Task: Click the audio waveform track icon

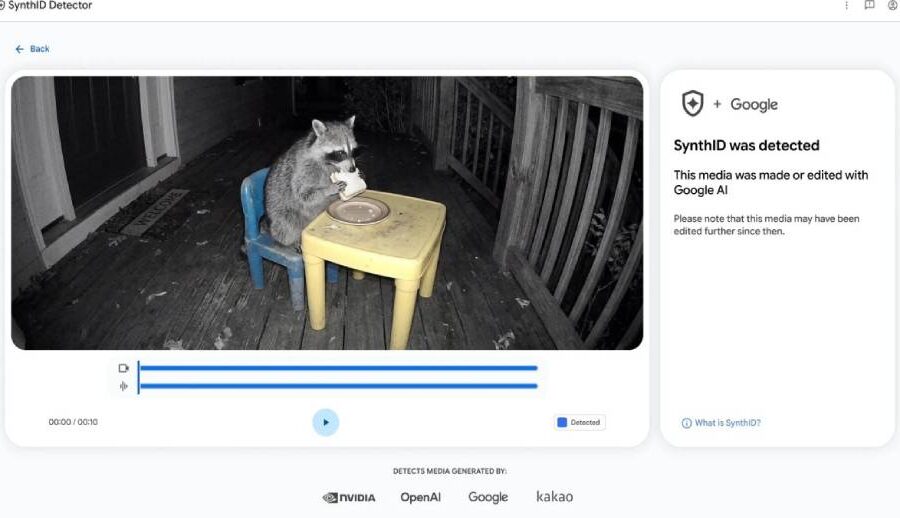Action: pyautogui.click(x=123, y=386)
